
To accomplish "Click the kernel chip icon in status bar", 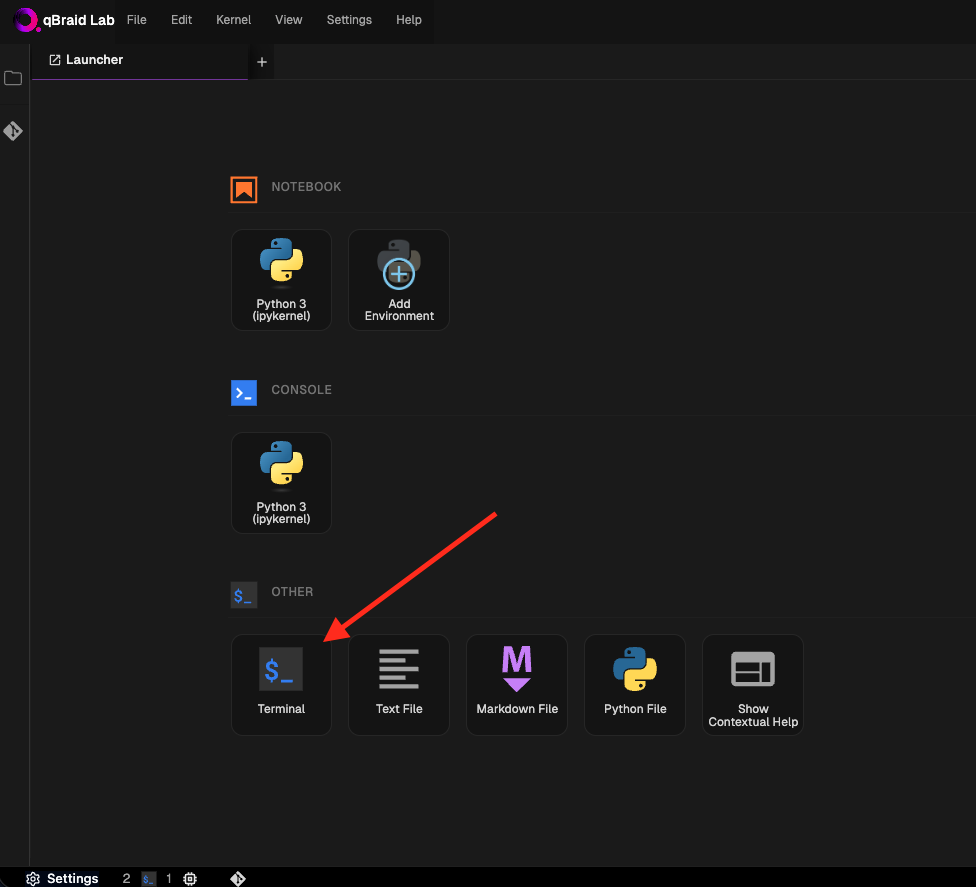I will (x=190, y=879).
